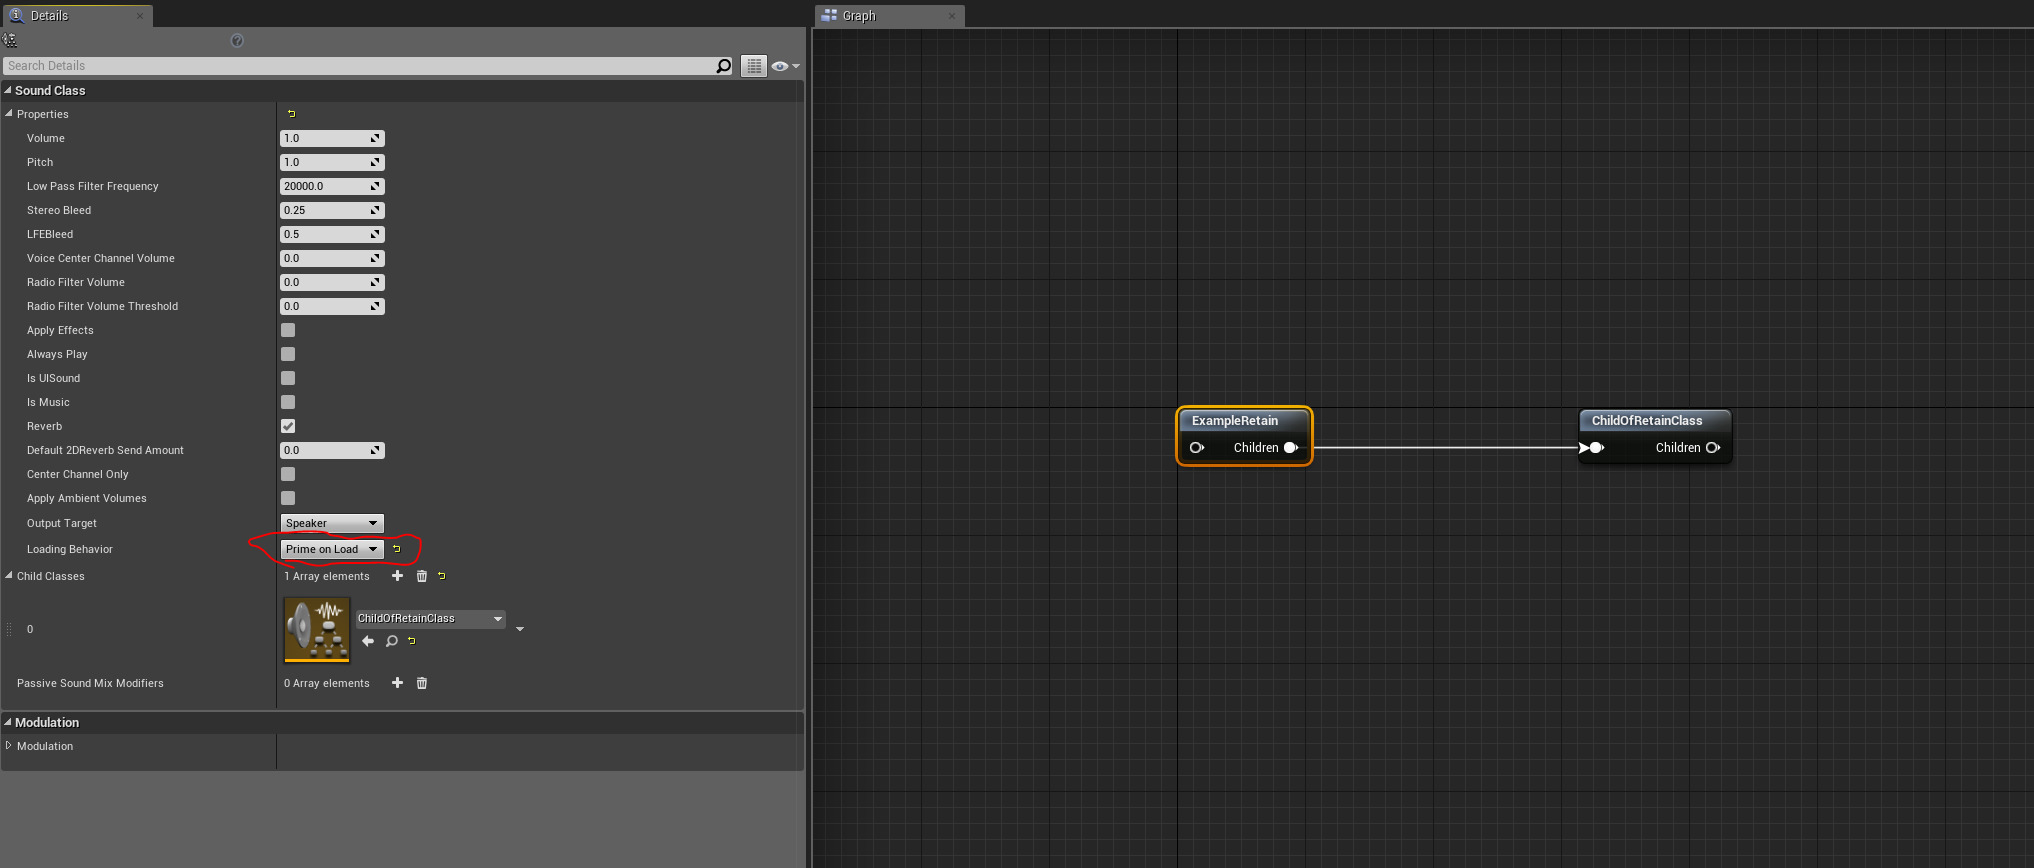2034x868 pixels.
Task: Empty the Child Classes array with trash icon
Action: (x=422, y=576)
